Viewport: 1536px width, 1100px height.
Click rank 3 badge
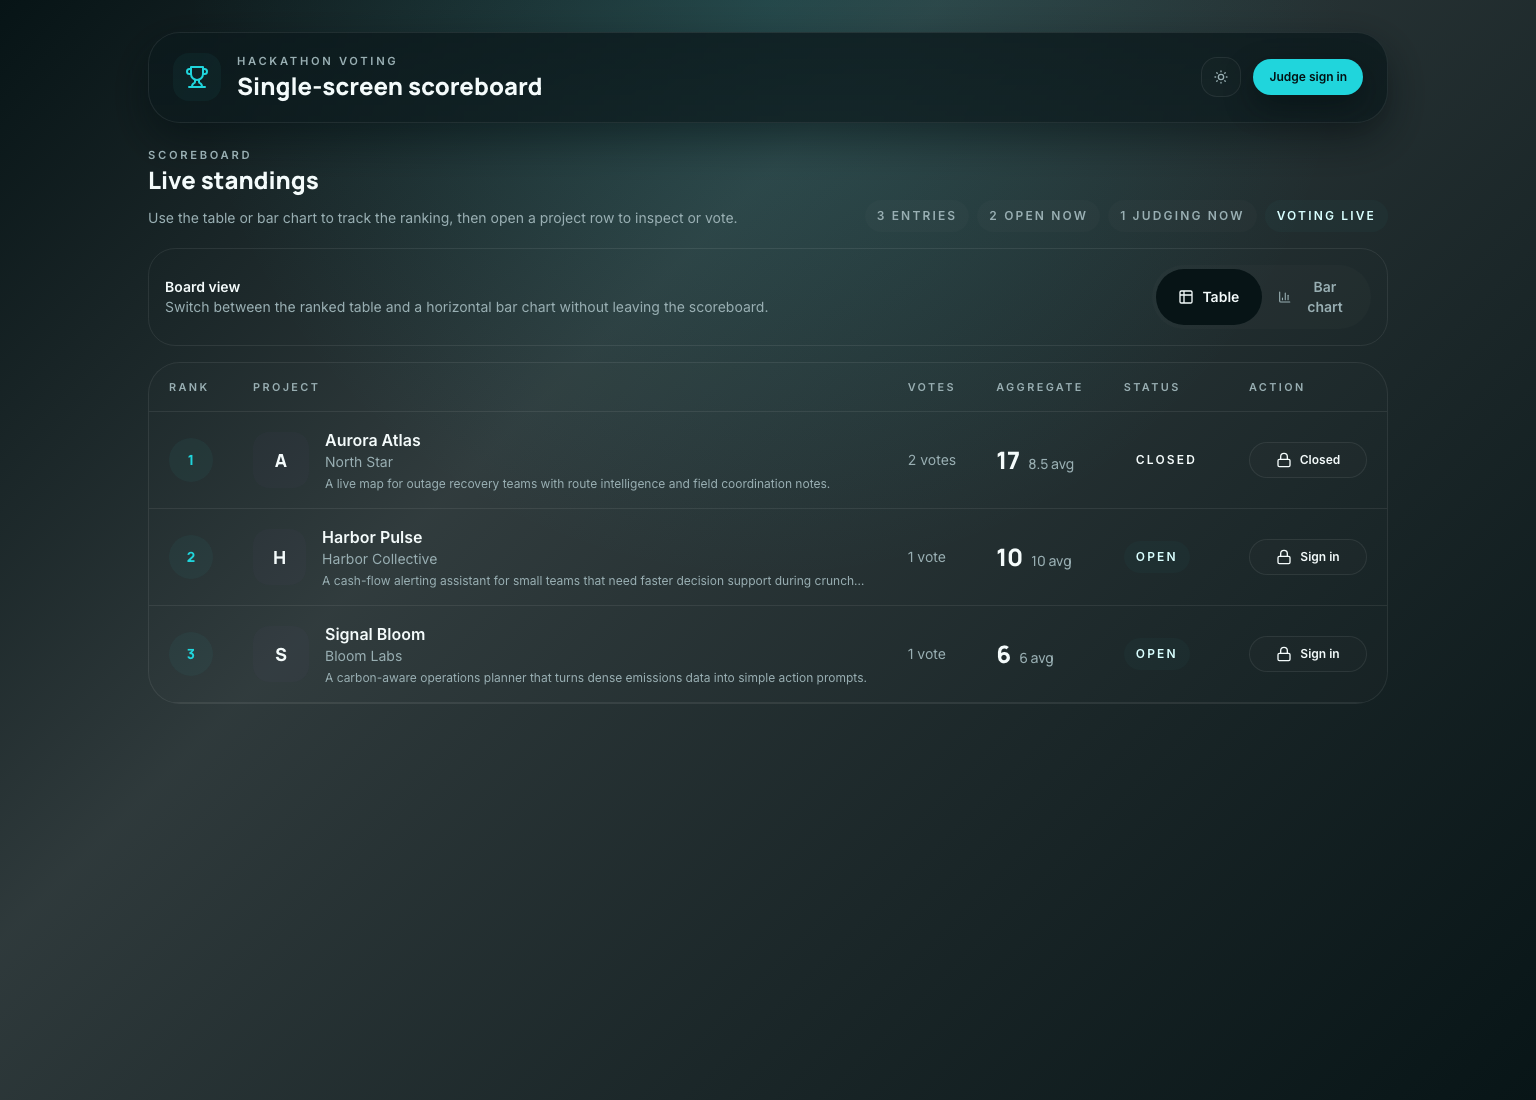tap(191, 654)
